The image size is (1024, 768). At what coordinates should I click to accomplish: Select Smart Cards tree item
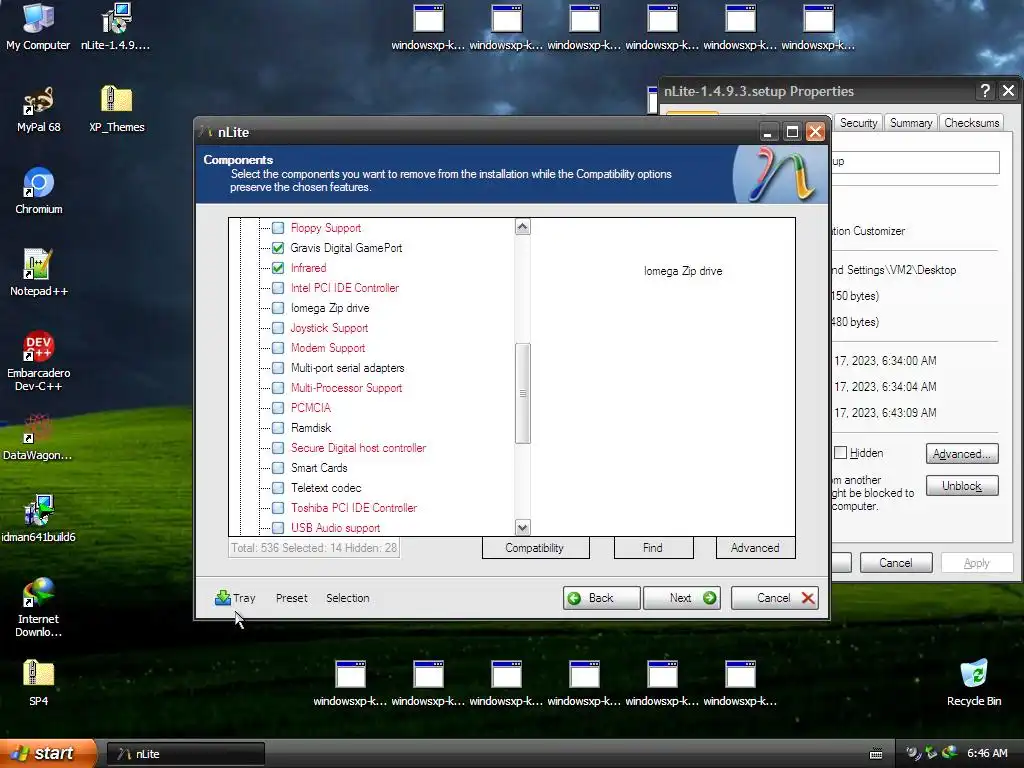click(319, 468)
